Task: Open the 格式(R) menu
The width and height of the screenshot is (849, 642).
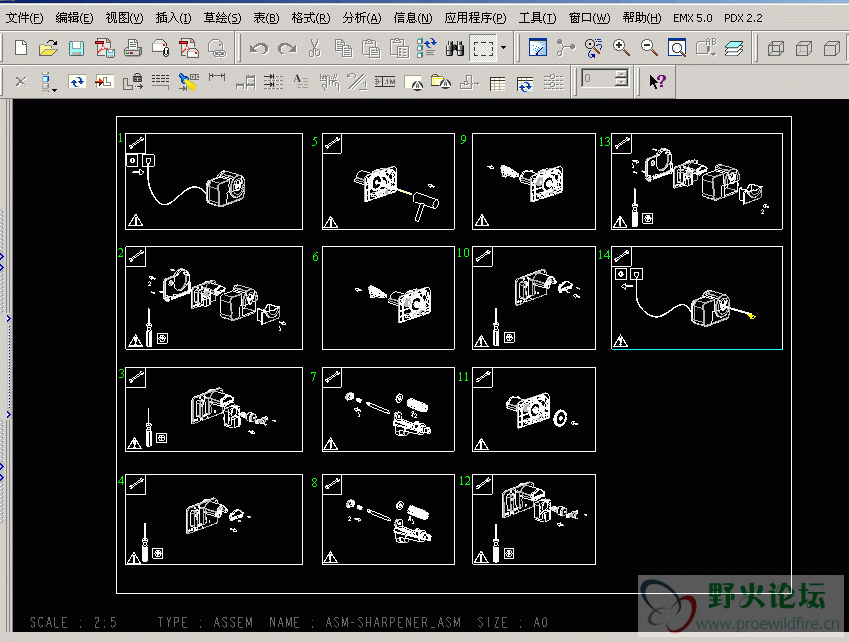Action: point(310,18)
